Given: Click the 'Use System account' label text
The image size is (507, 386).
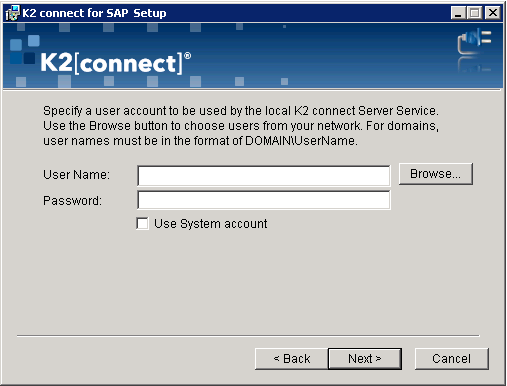Looking at the screenshot, I should click(x=211, y=224).
